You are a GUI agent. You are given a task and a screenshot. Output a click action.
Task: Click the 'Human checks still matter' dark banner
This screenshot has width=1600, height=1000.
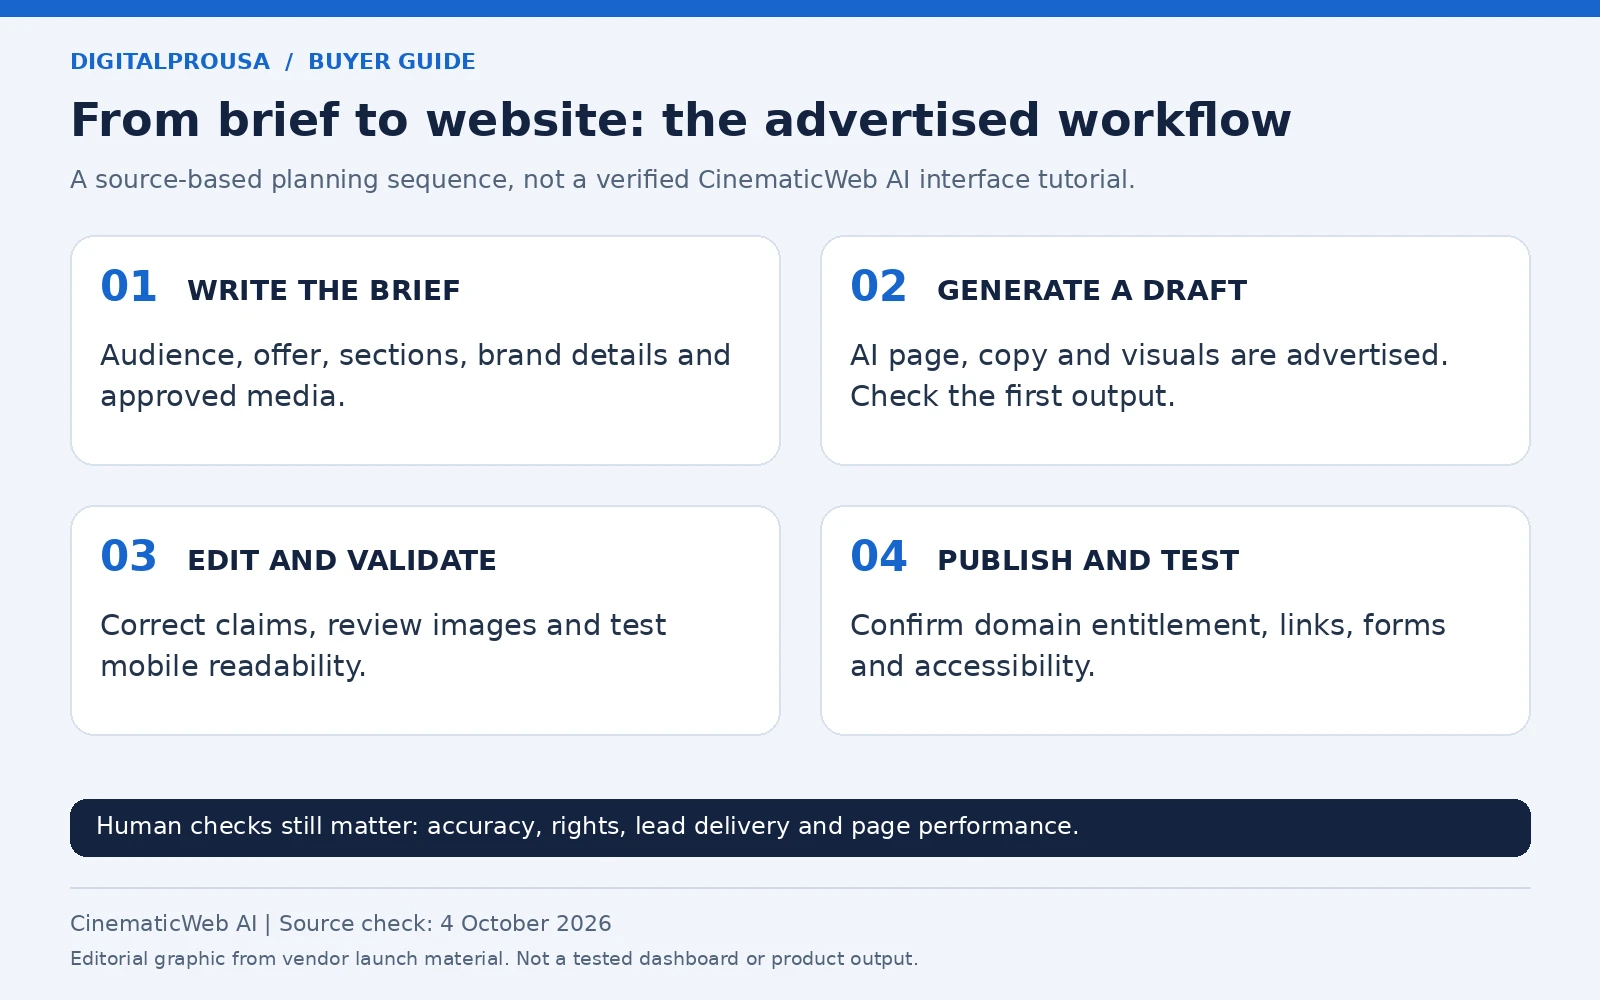800,828
